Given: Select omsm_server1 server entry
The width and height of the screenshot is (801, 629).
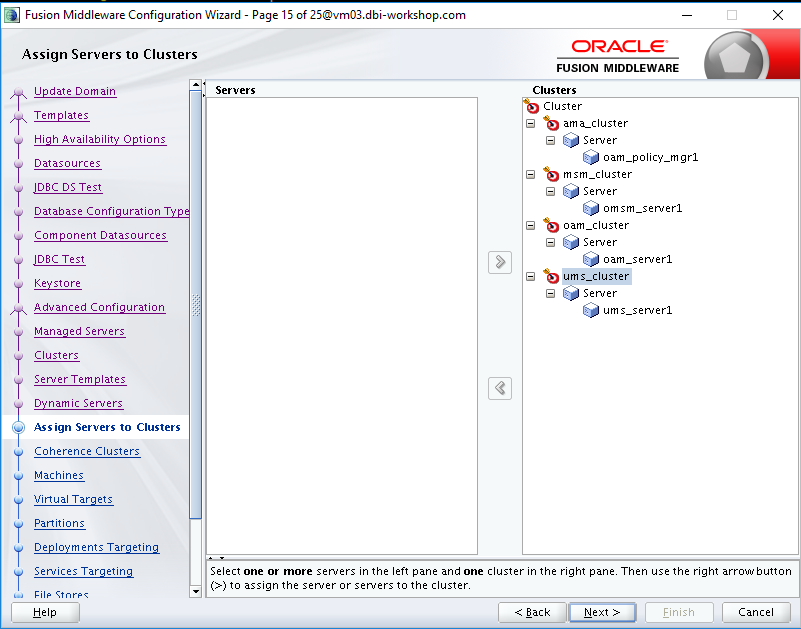Looking at the screenshot, I should 642,208.
